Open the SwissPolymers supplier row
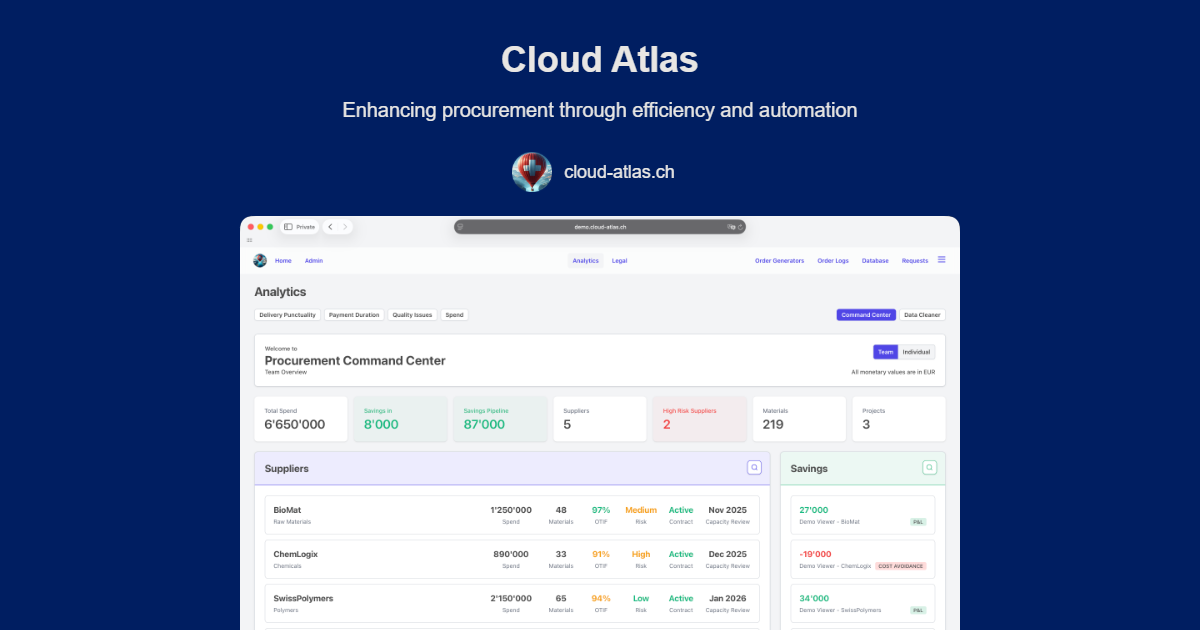 point(512,603)
